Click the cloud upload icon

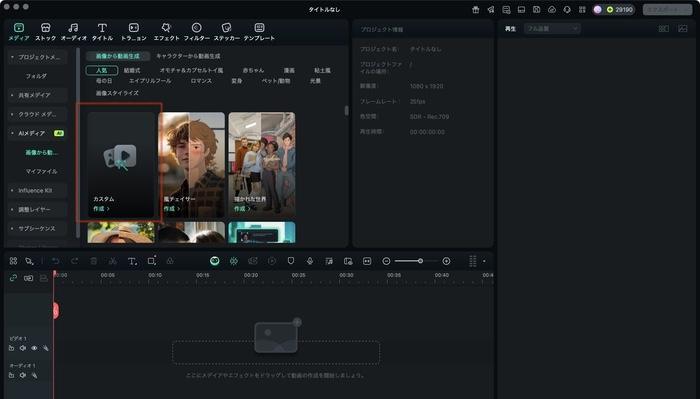coord(552,9)
